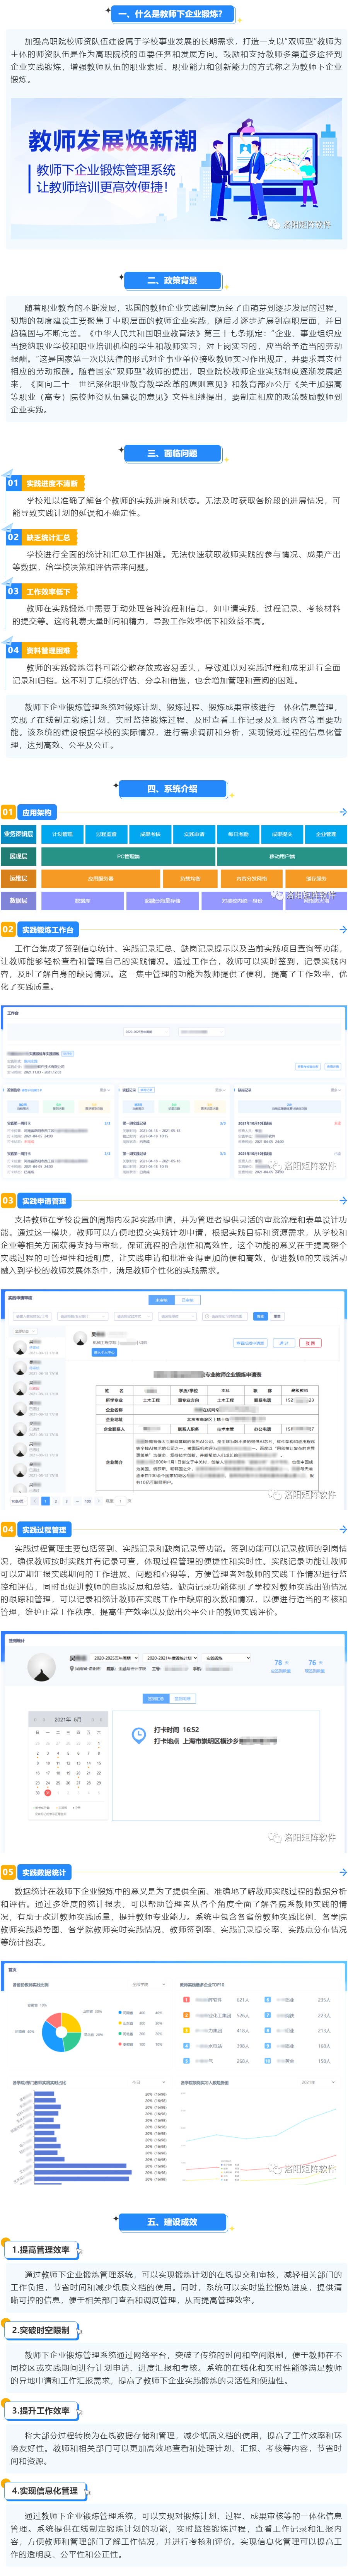Click the orange 应用层 layer label
The width and height of the screenshot is (348, 2576).
tap(19, 878)
